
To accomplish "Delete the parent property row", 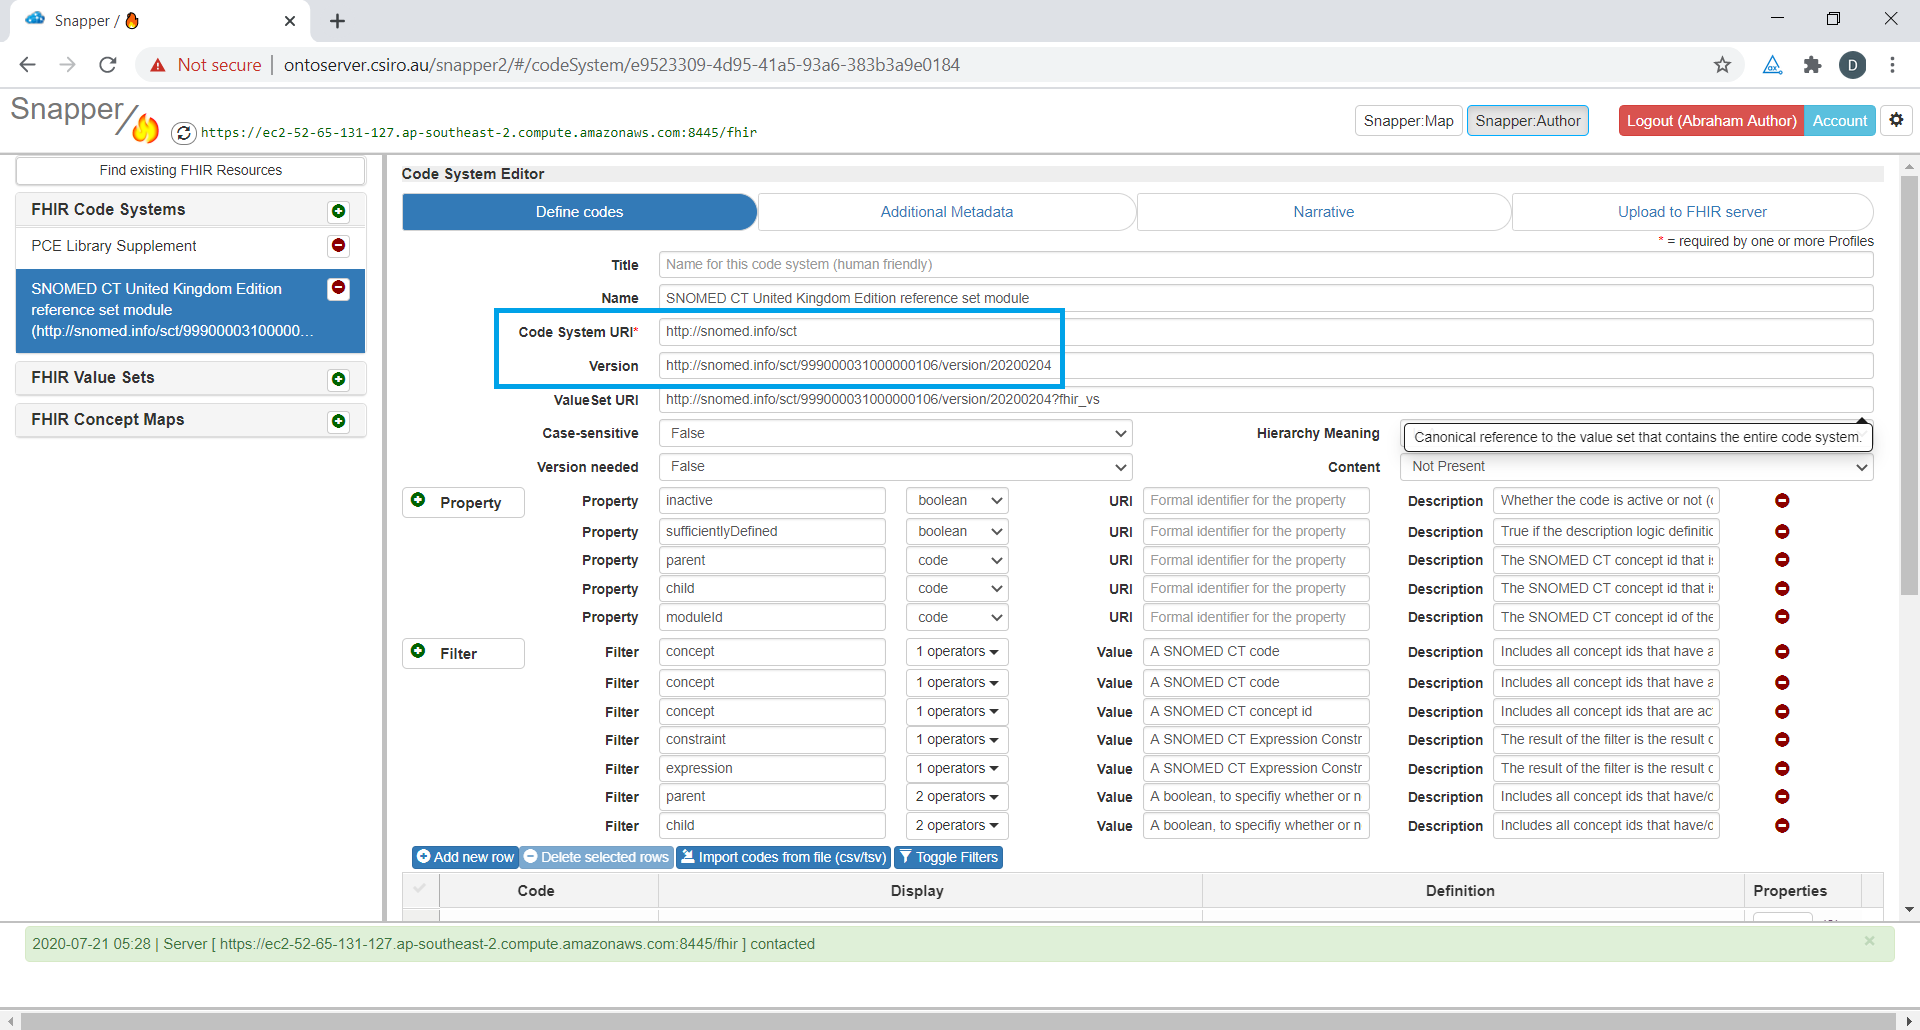I will point(1782,560).
